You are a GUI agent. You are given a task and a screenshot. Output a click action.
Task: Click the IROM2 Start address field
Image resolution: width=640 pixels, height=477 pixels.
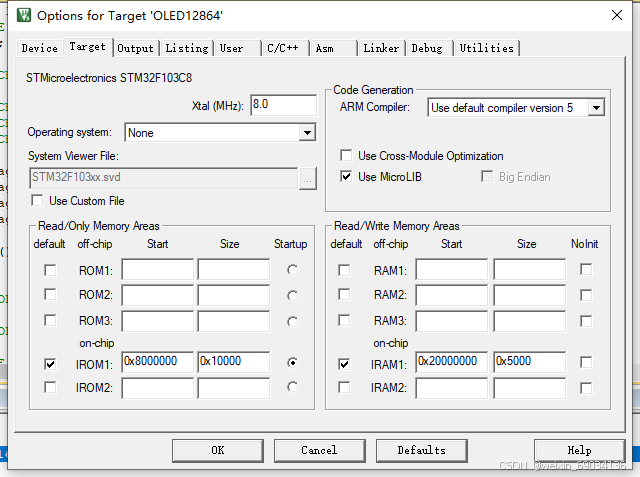158,388
